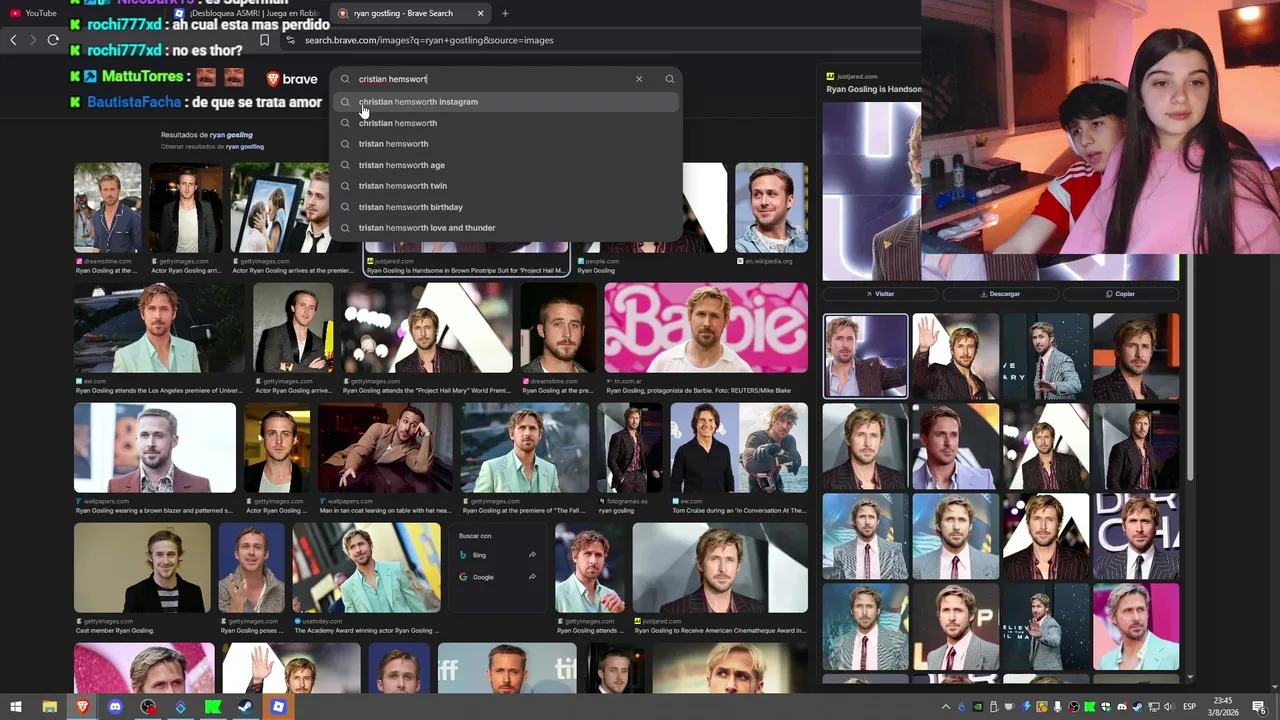Search with Bing in Buscar con card
Image resolution: width=1280 pixels, height=720 pixels.
pos(479,555)
